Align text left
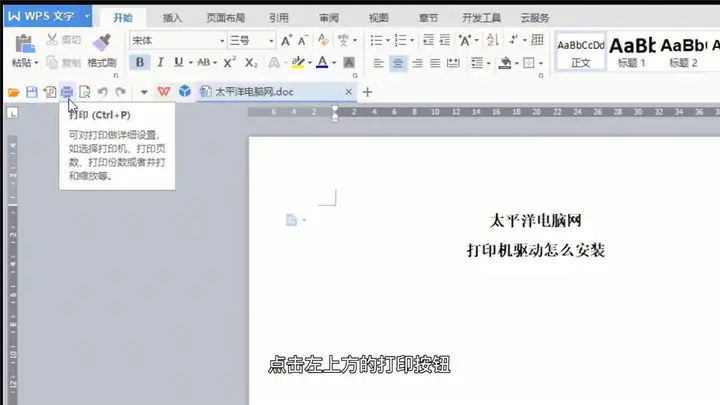720x405 pixels. click(x=378, y=63)
